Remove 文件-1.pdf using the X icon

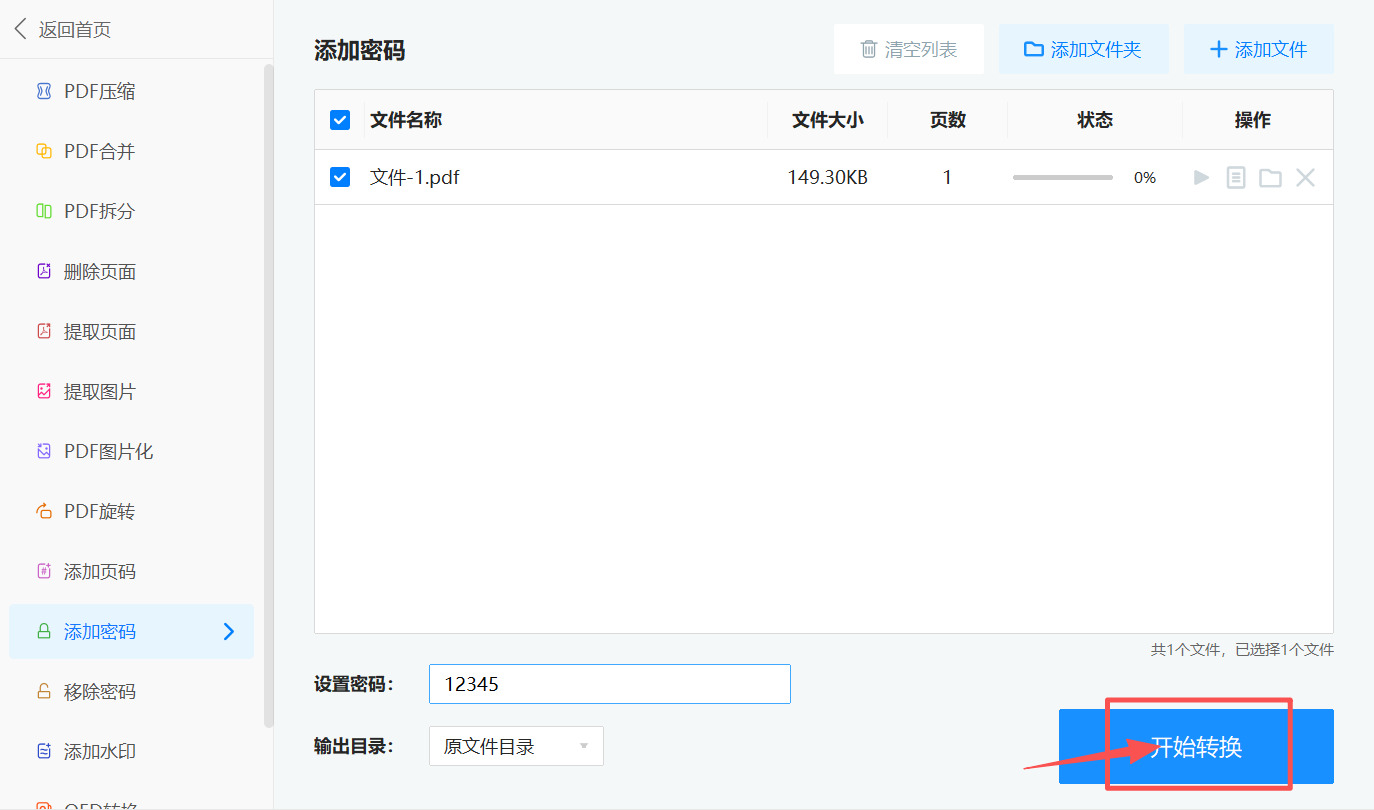click(1305, 178)
